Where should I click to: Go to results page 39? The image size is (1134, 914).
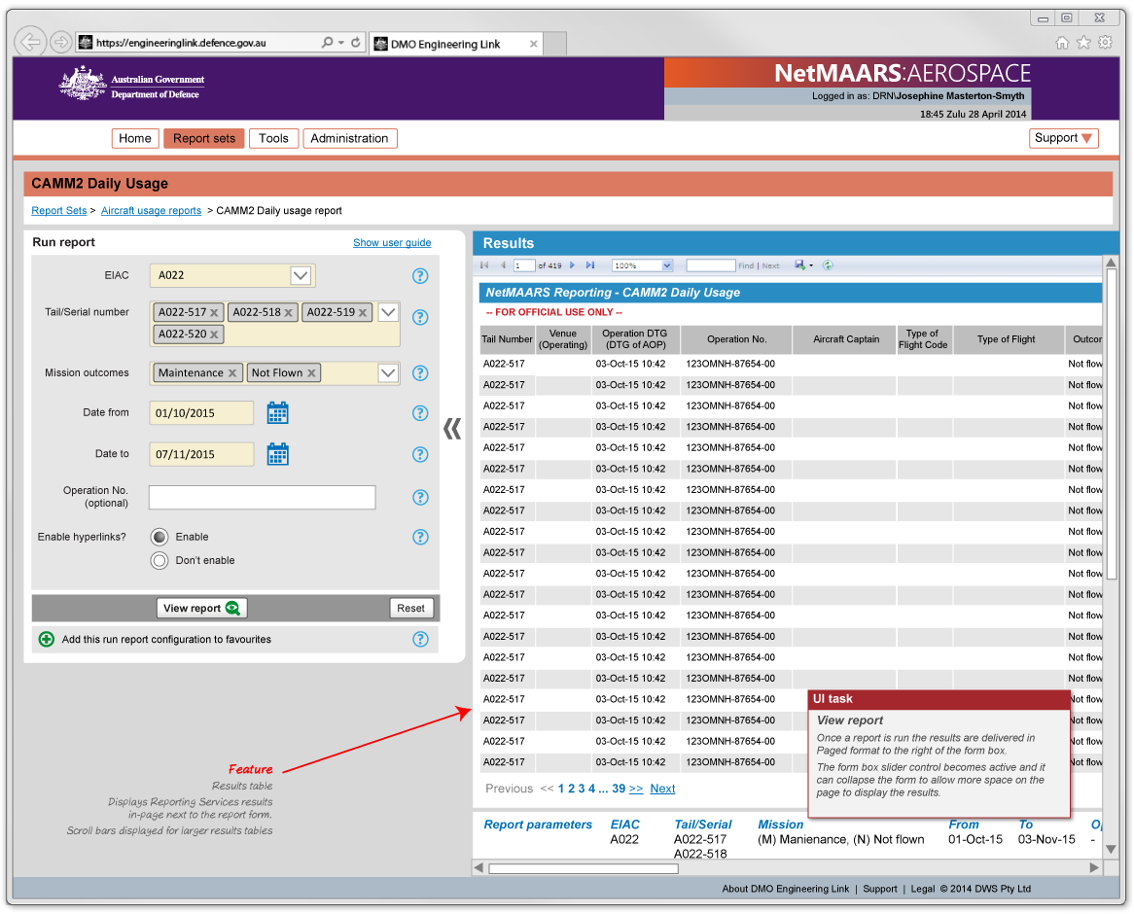(618, 788)
